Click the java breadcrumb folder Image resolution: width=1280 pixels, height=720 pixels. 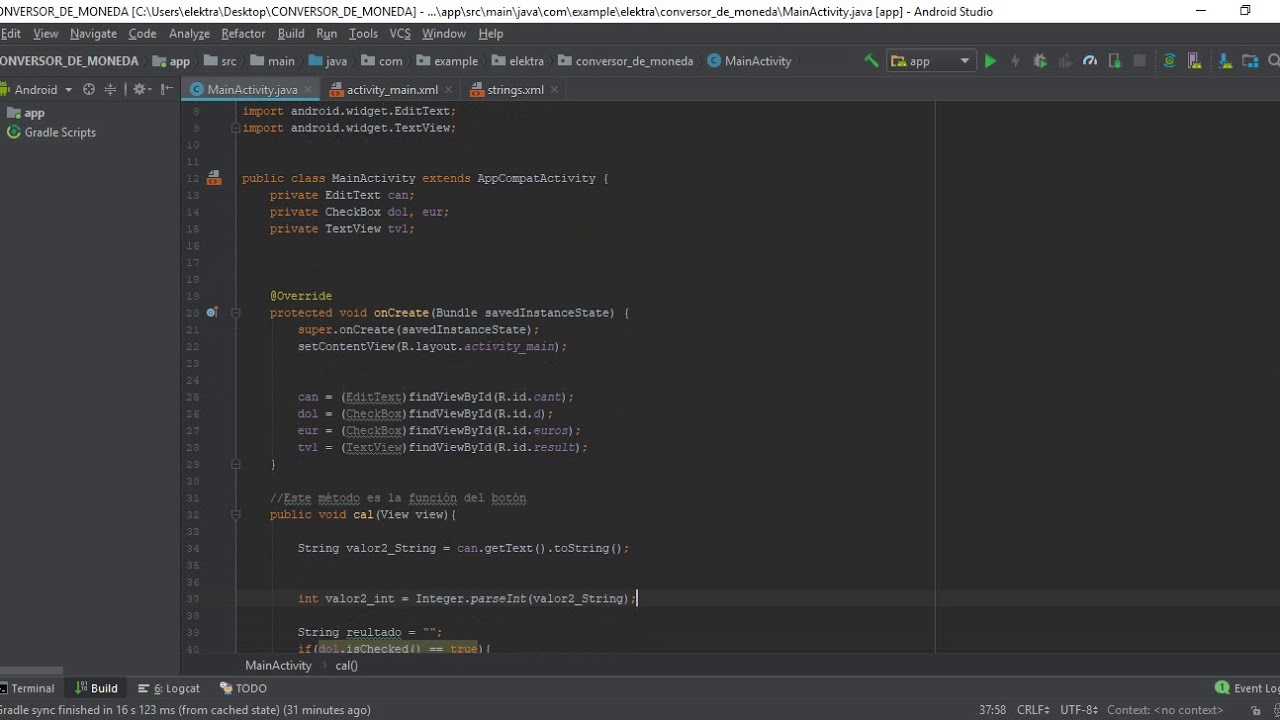point(327,61)
